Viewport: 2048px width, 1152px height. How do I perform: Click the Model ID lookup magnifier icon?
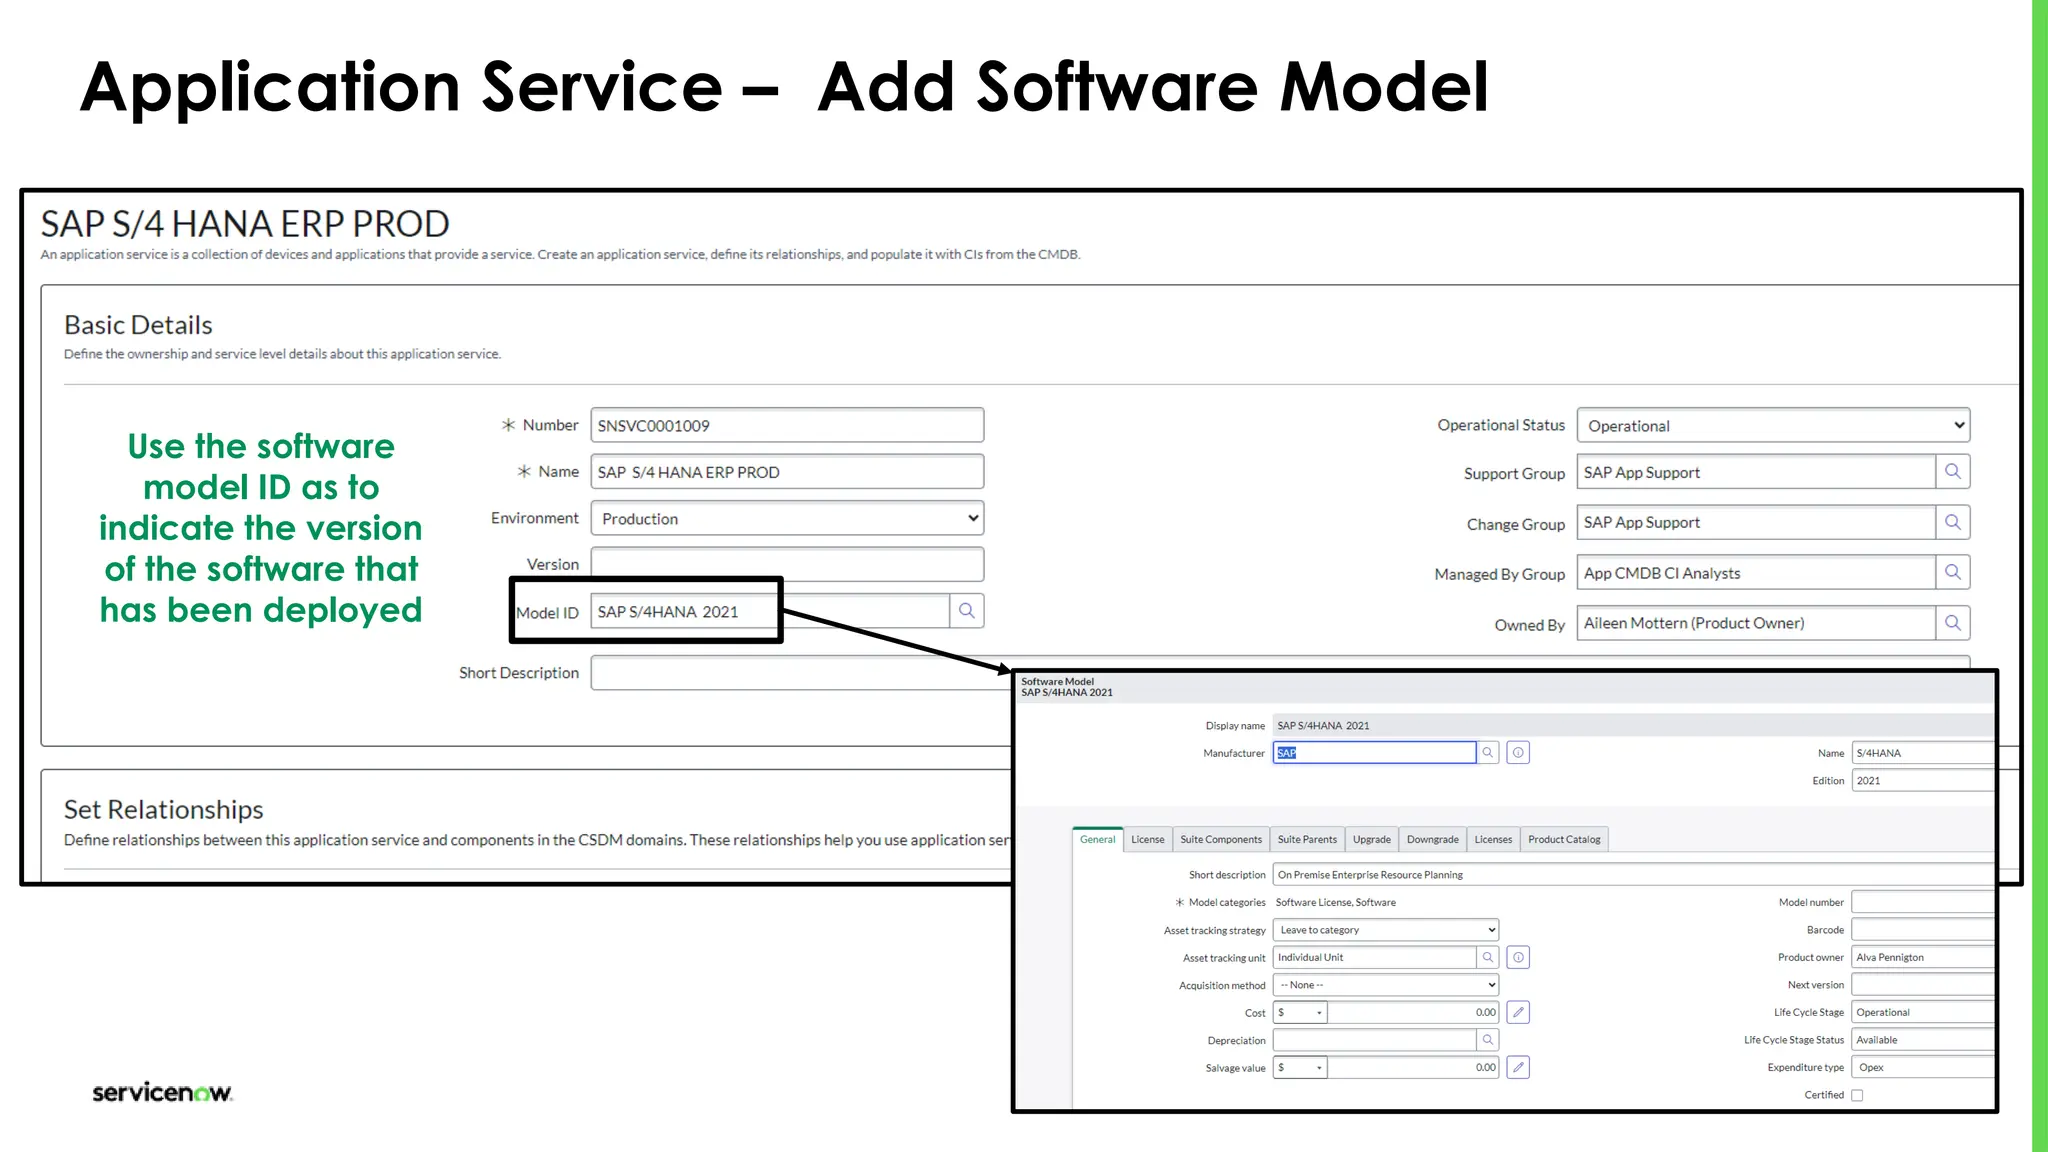pos(967,611)
